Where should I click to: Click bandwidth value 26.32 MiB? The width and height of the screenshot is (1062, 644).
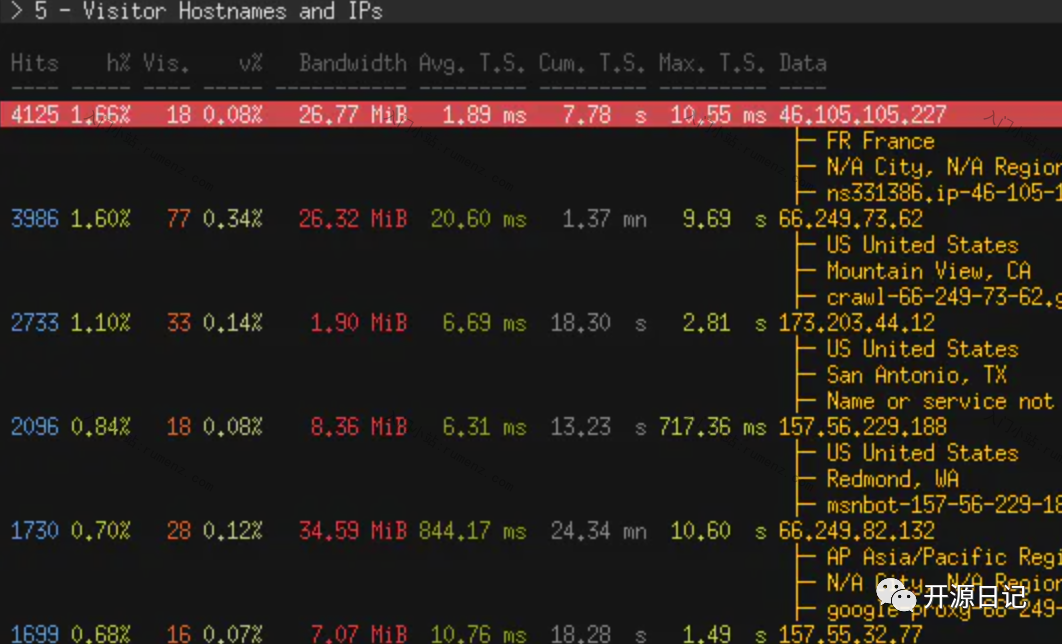[x=353, y=219]
